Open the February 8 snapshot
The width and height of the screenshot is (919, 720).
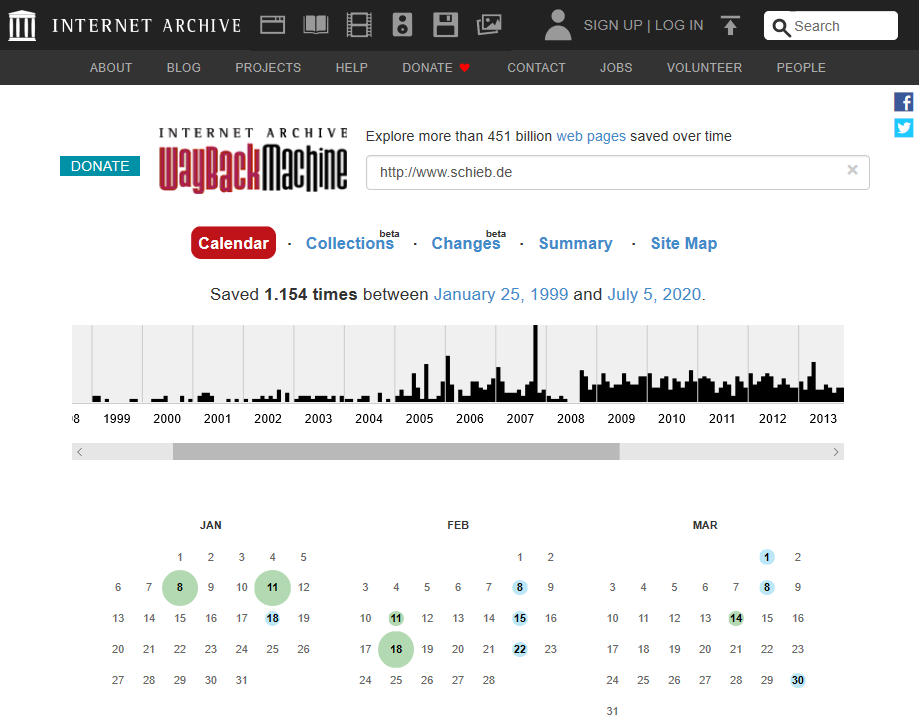click(x=520, y=587)
